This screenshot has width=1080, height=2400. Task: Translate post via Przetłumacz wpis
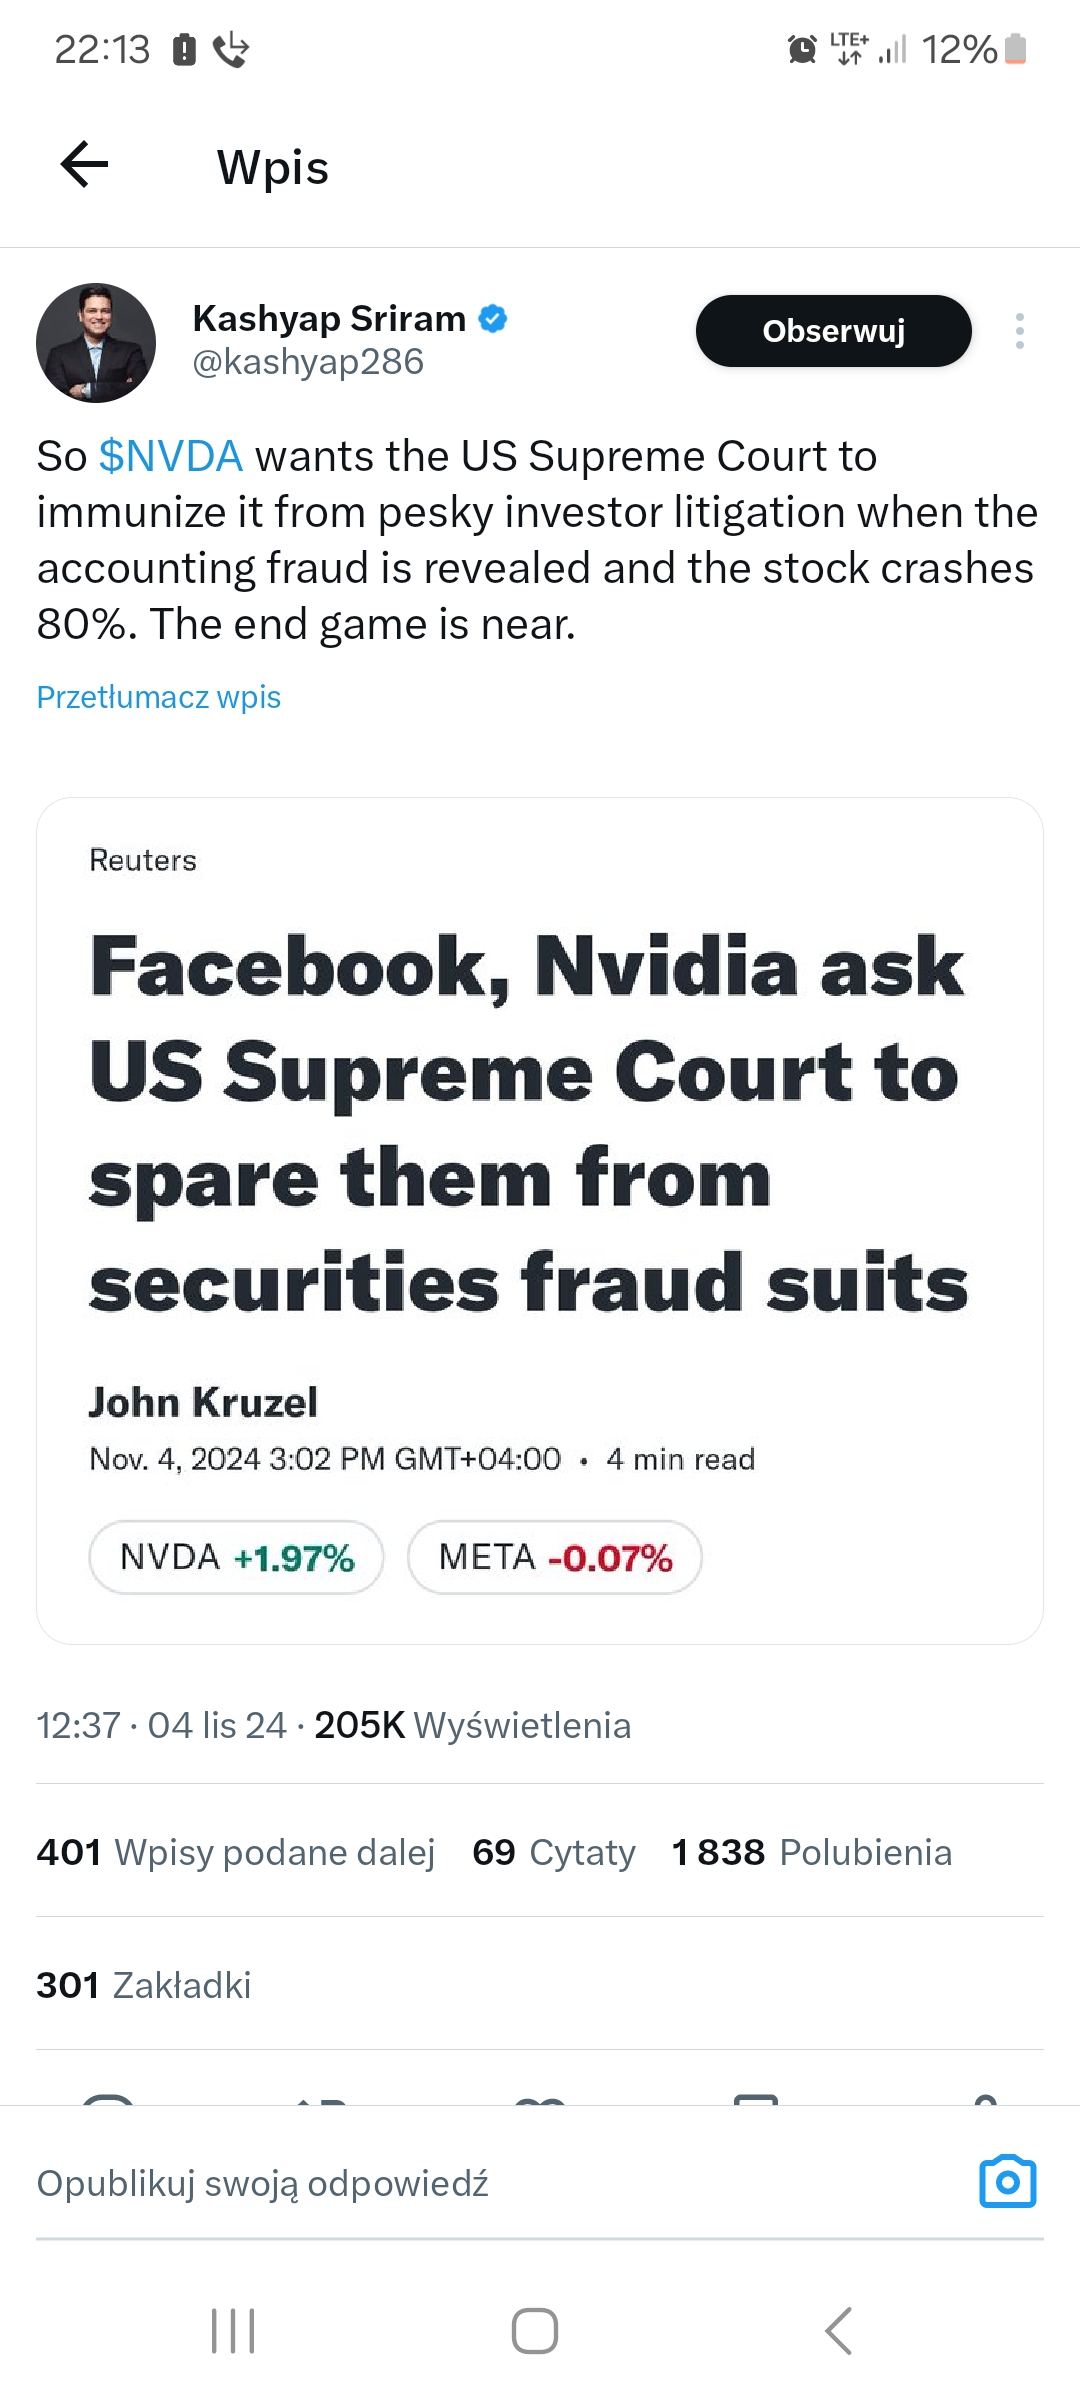pos(159,697)
